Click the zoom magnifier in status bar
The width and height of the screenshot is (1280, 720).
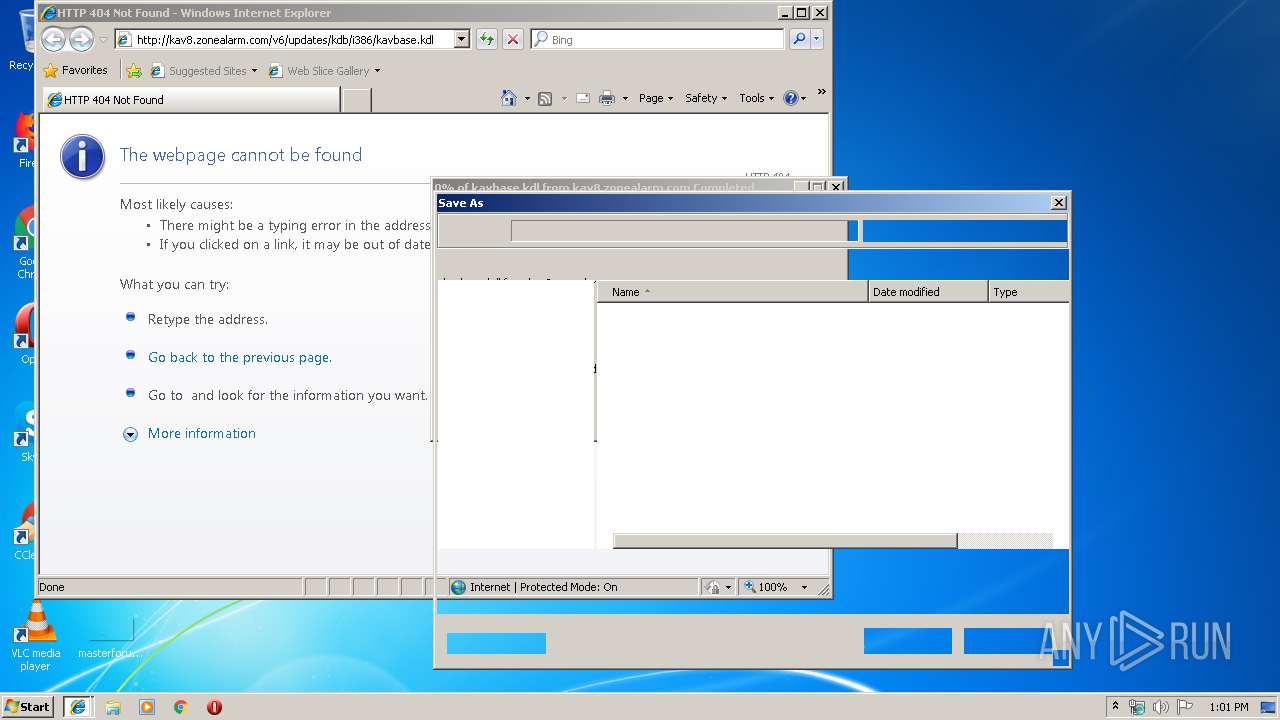pos(750,587)
